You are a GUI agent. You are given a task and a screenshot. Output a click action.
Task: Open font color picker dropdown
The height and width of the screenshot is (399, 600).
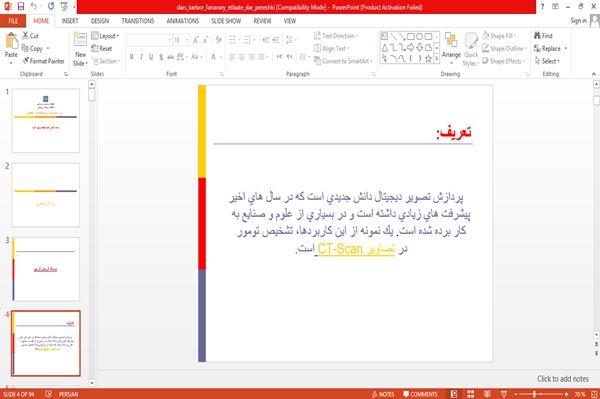[x=221, y=57]
